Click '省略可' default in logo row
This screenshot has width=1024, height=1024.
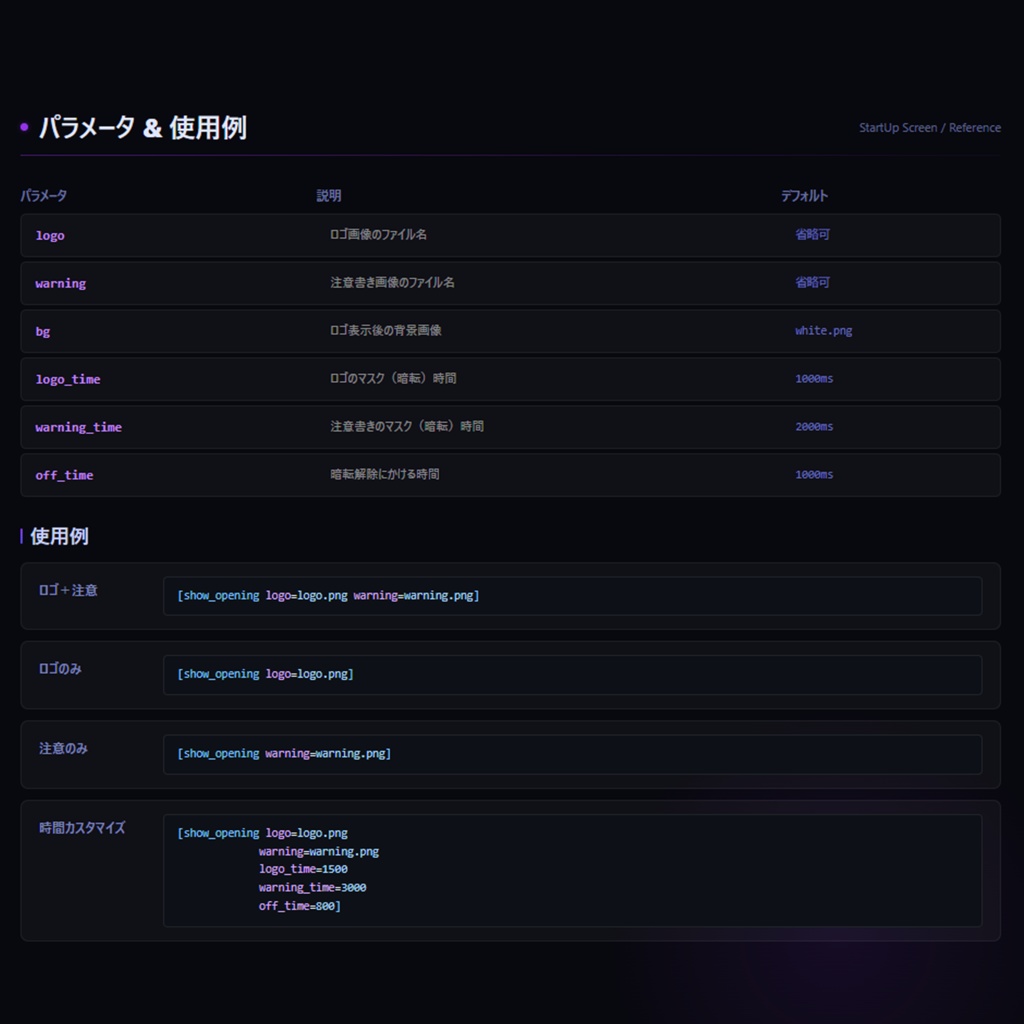pyautogui.click(x=812, y=234)
